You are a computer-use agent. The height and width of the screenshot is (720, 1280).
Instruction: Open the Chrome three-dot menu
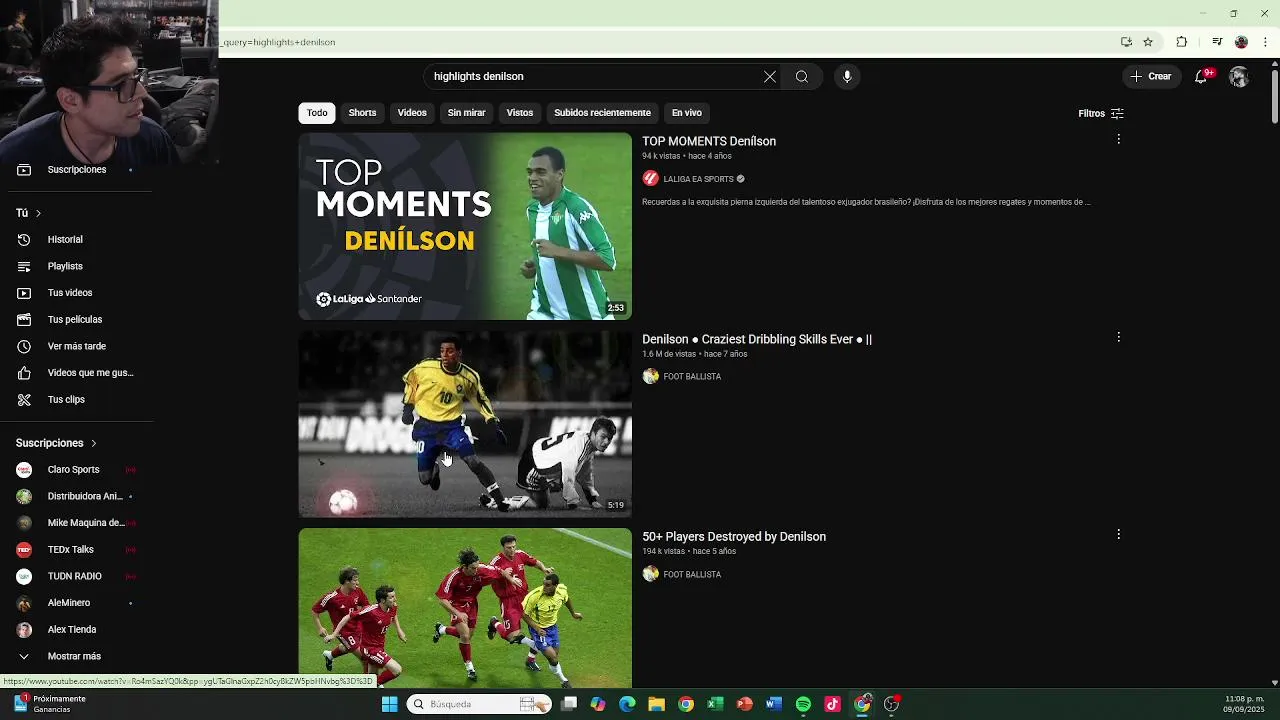1265,42
